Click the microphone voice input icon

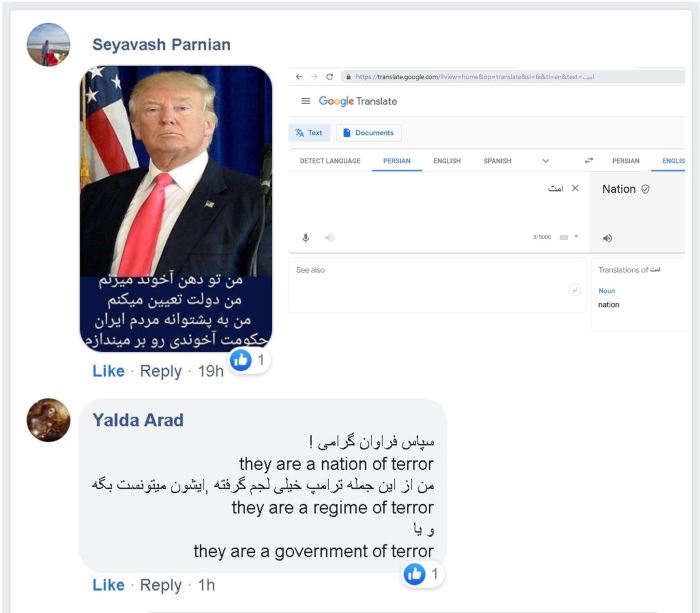pos(306,238)
